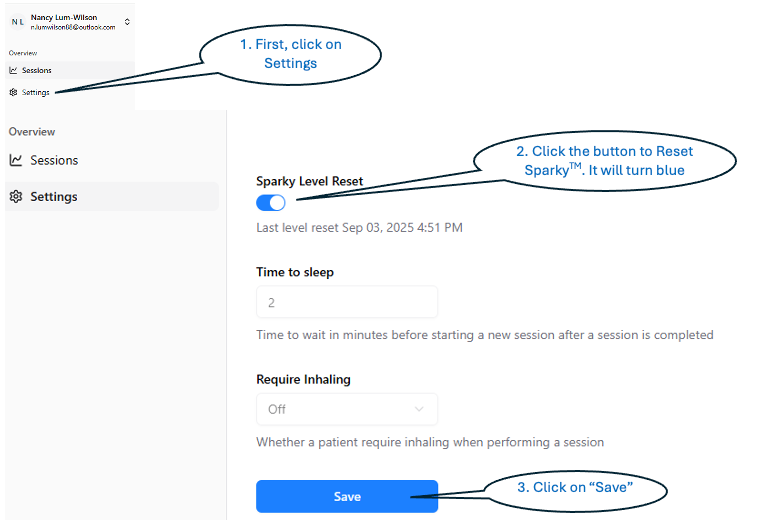Focus the Time to sleep input field

(x=346, y=302)
